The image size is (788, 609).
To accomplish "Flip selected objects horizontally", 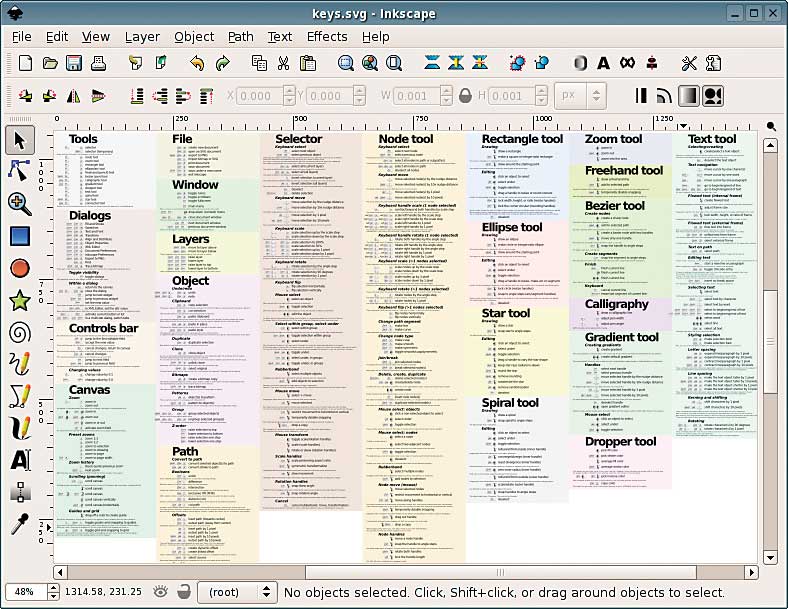I will coord(73,95).
